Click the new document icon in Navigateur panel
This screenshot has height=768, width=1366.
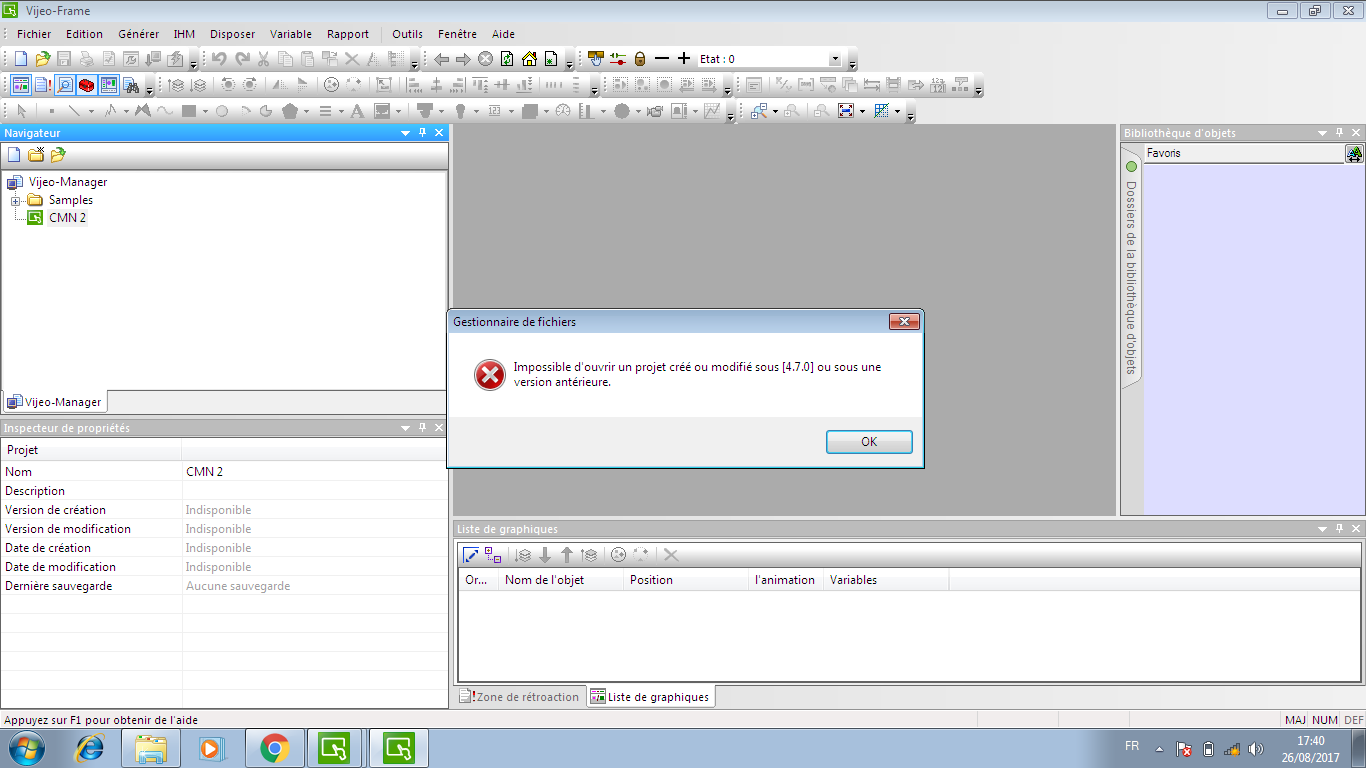(14, 154)
